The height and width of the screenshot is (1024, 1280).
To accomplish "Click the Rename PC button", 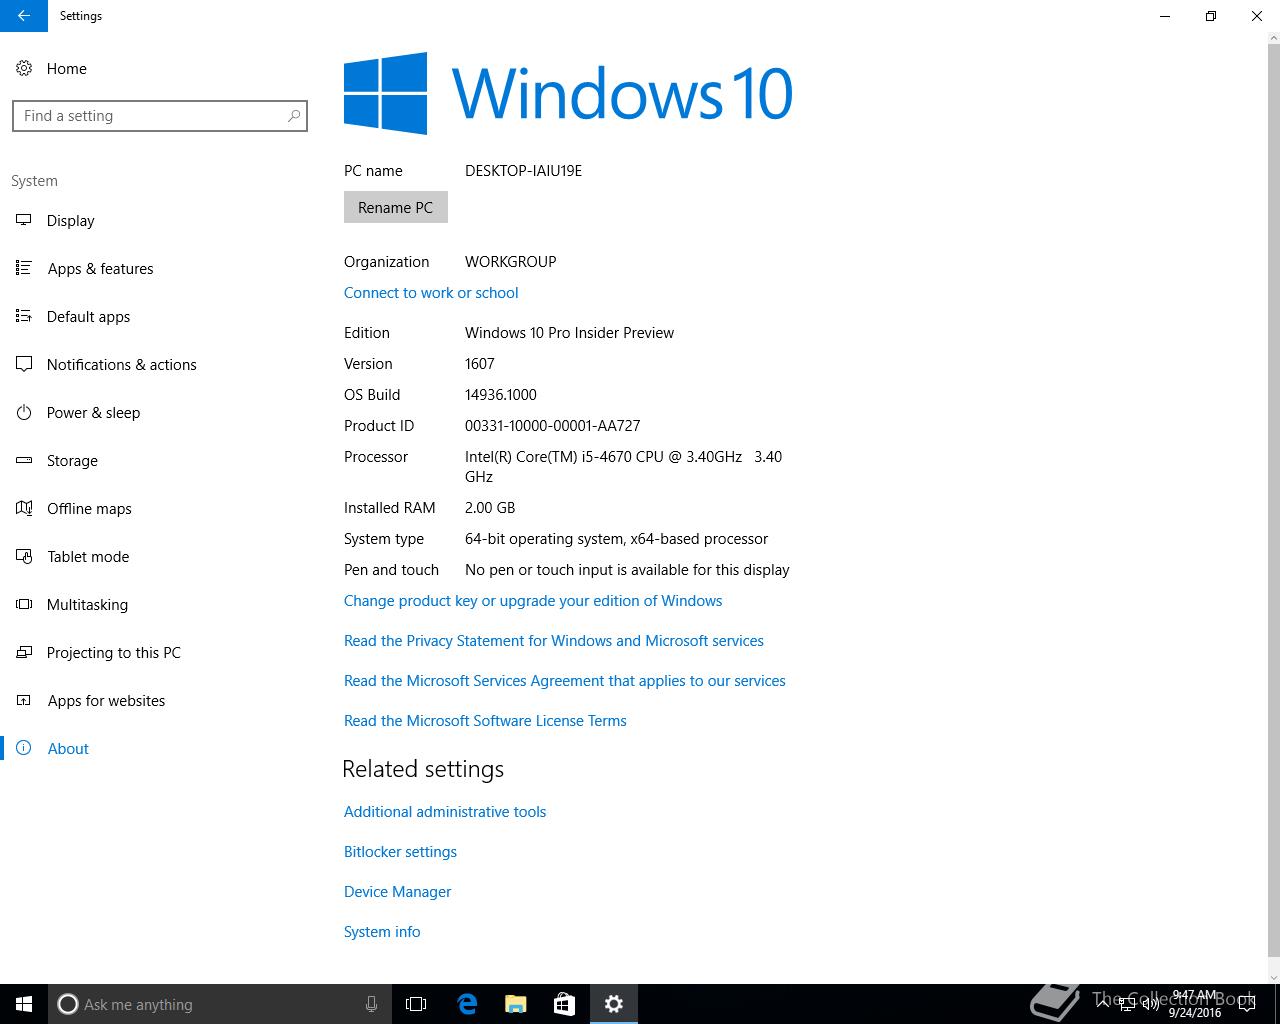I will tap(396, 207).
